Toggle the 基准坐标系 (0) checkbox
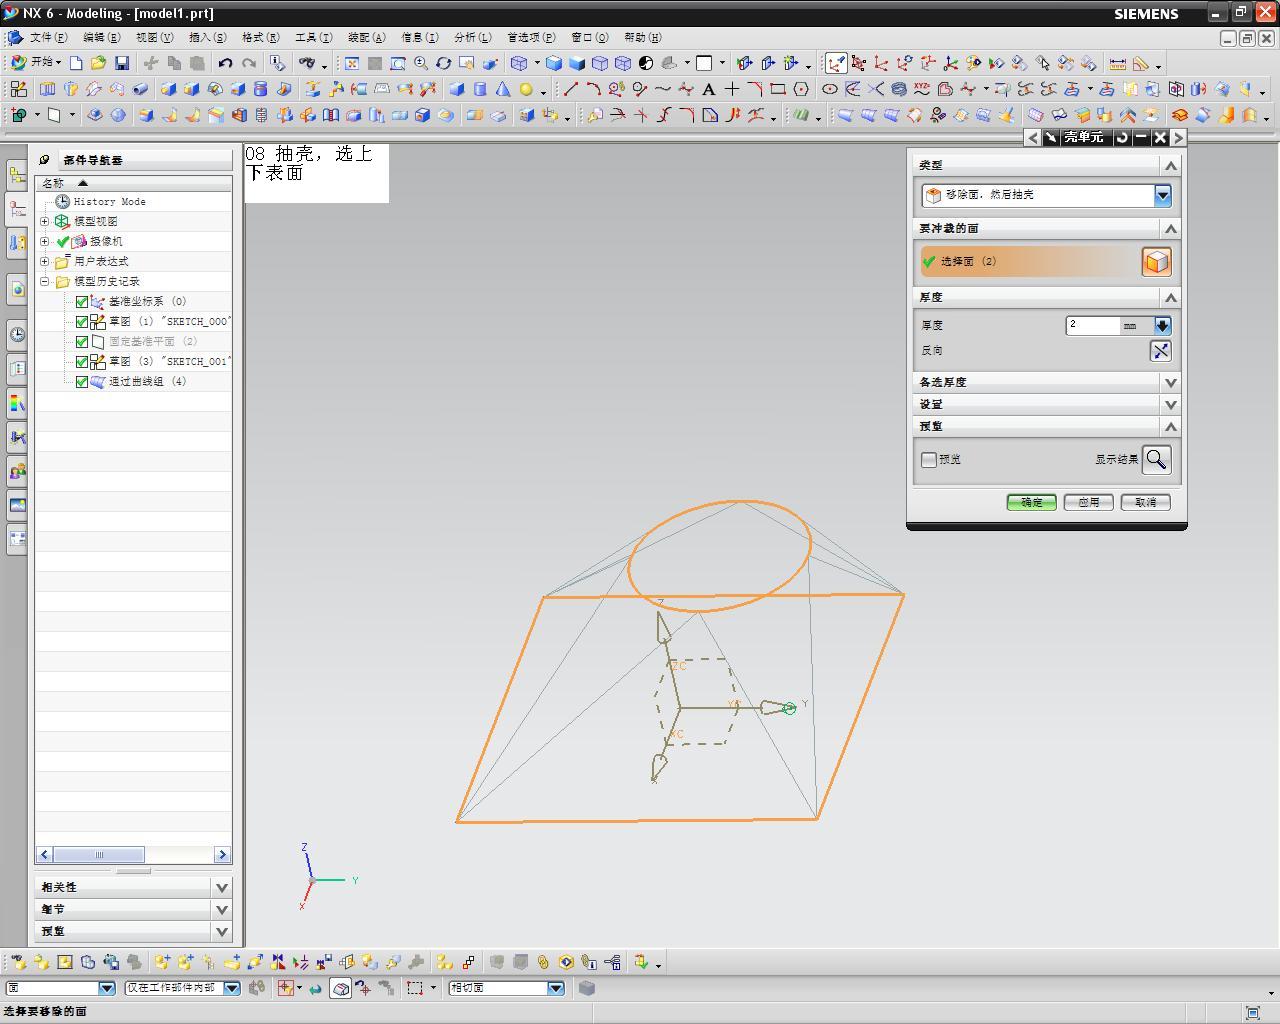Screen dimensions: 1280x1024 click(82, 301)
